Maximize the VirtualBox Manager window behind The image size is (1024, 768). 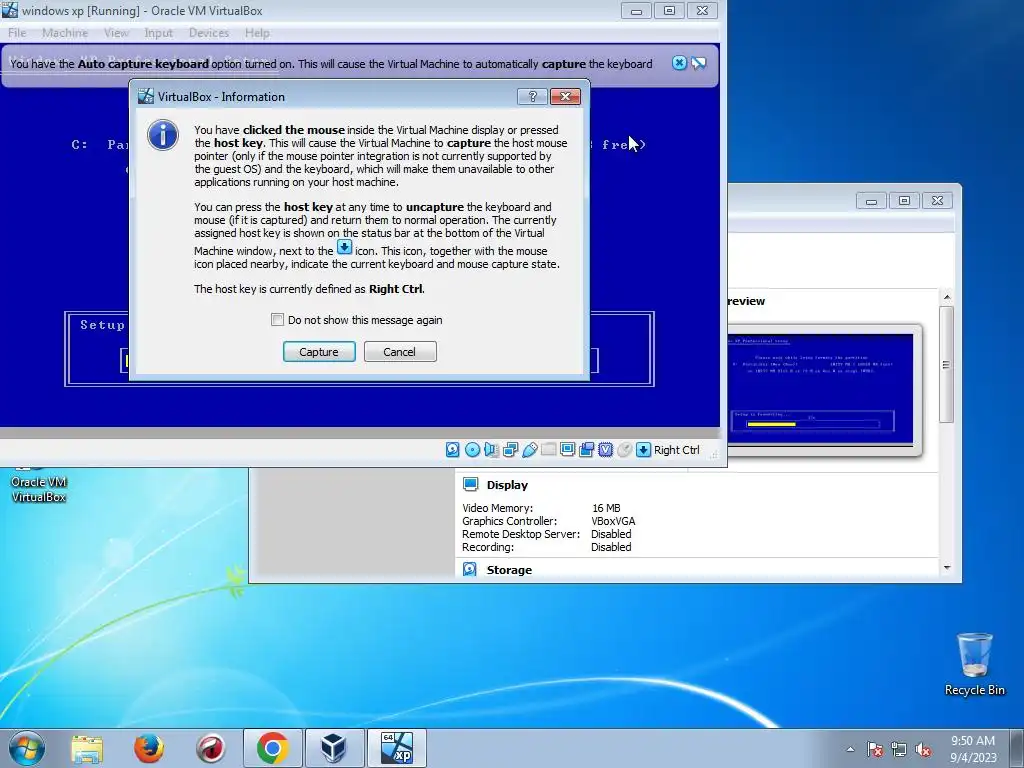[904, 200]
